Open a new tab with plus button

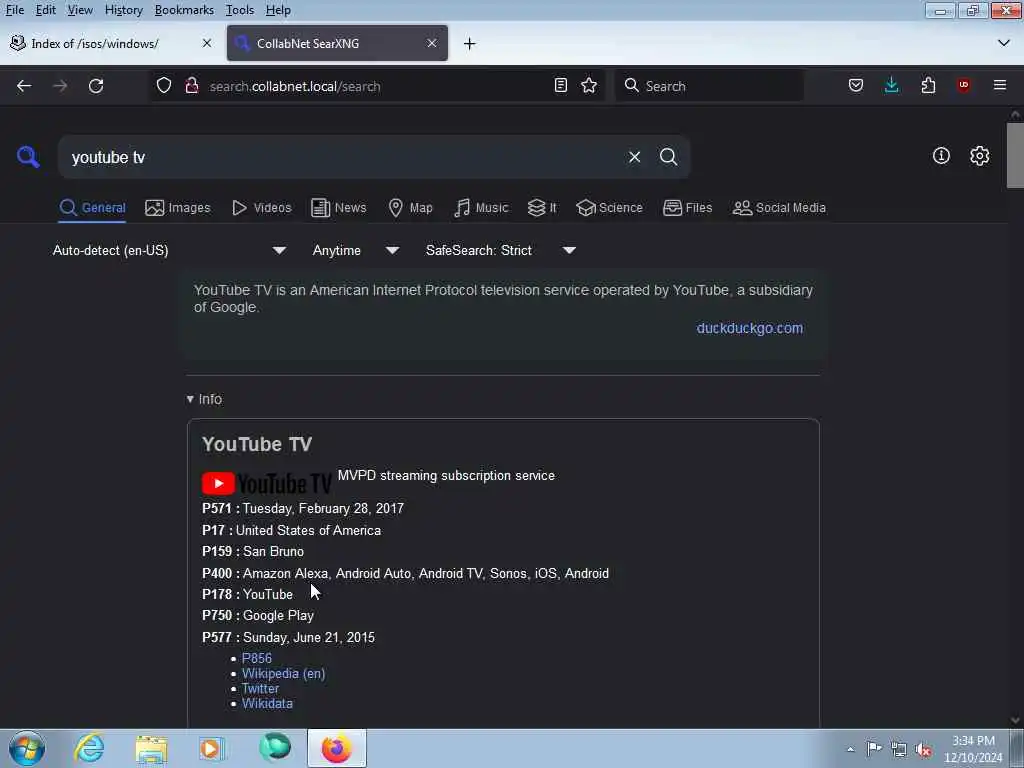point(470,44)
